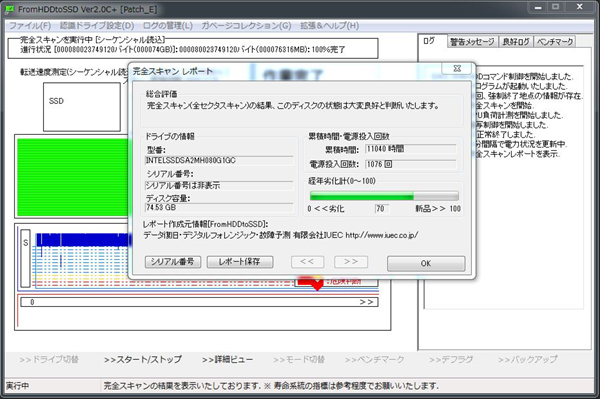Click the 正常終了しました log line

506,135
